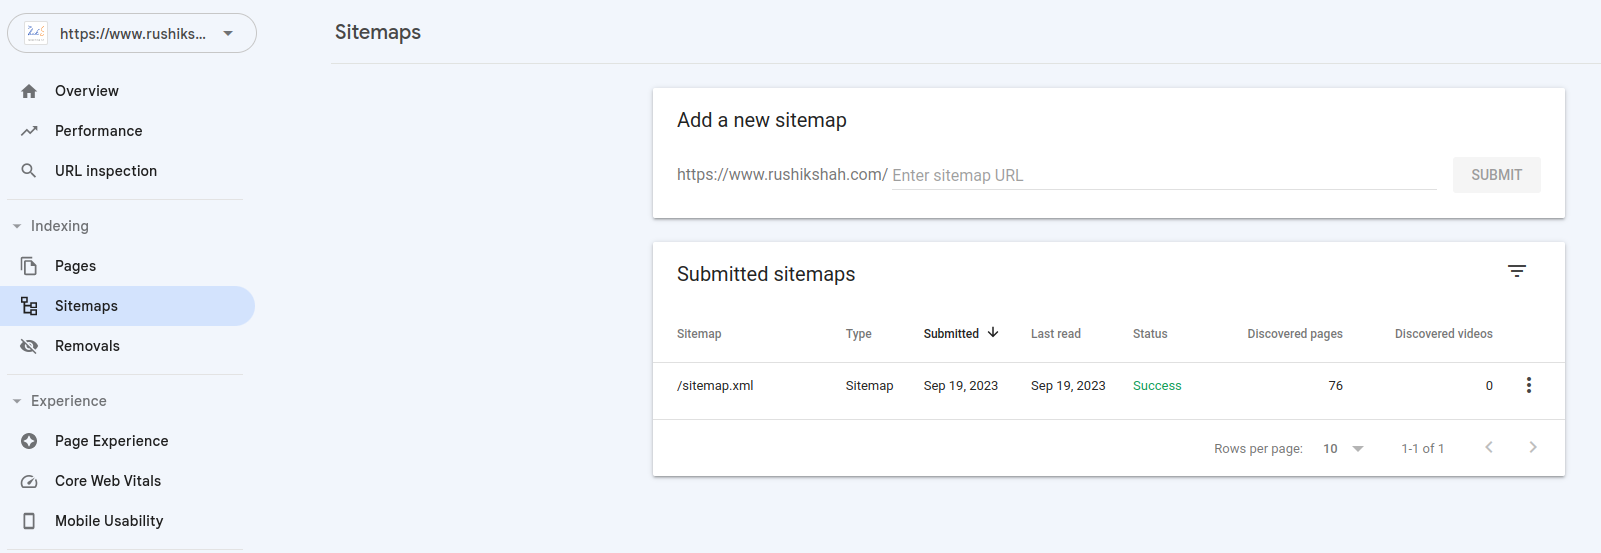Screen dimensions: 1601x553
Task: Sort by the Sitemap column header
Action: pyautogui.click(x=699, y=334)
